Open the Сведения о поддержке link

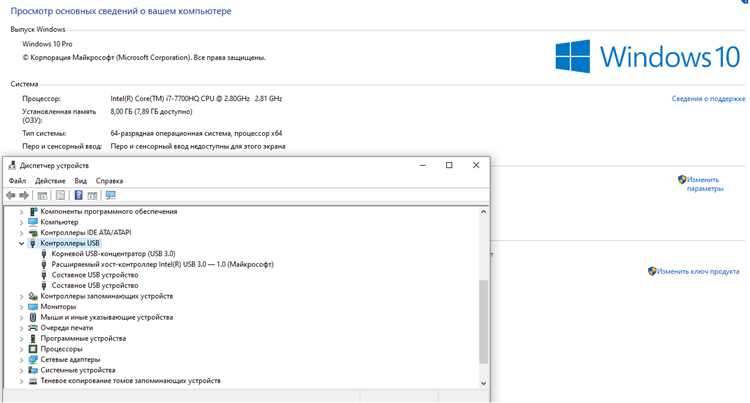pyautogui.click(x=708, y=98)
